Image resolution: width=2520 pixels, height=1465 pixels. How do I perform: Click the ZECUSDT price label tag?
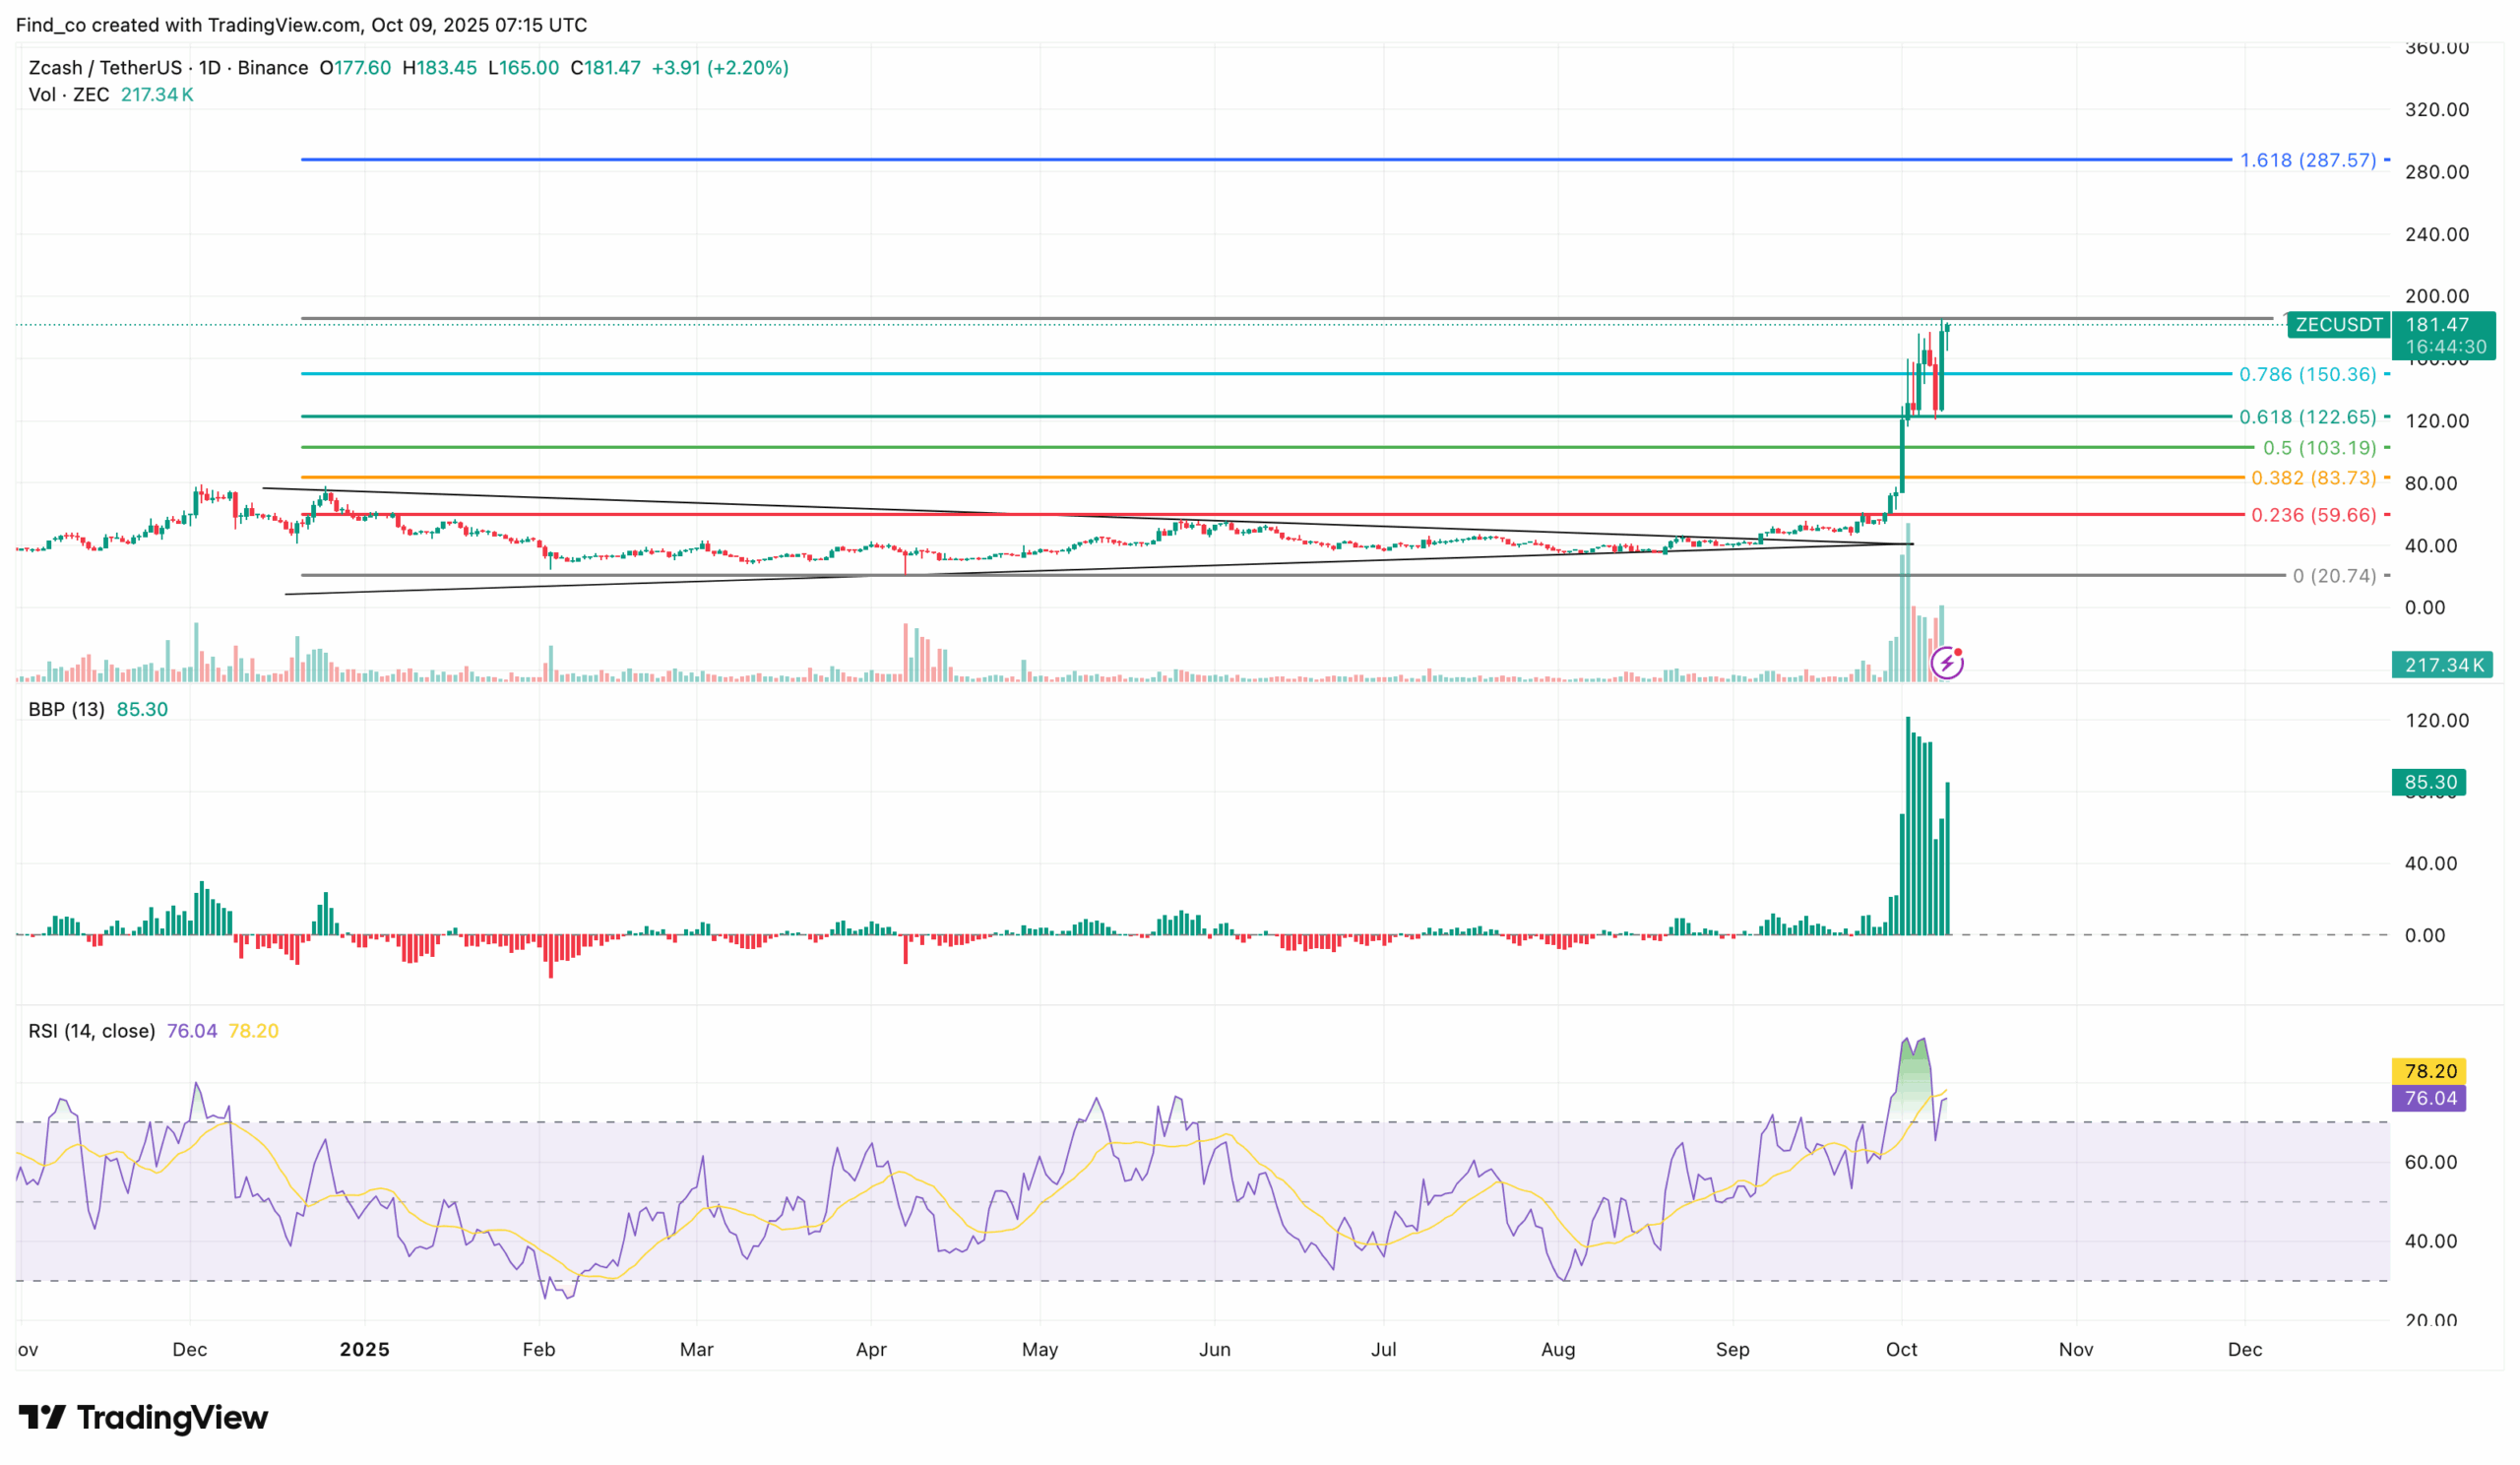(2338, 324)
